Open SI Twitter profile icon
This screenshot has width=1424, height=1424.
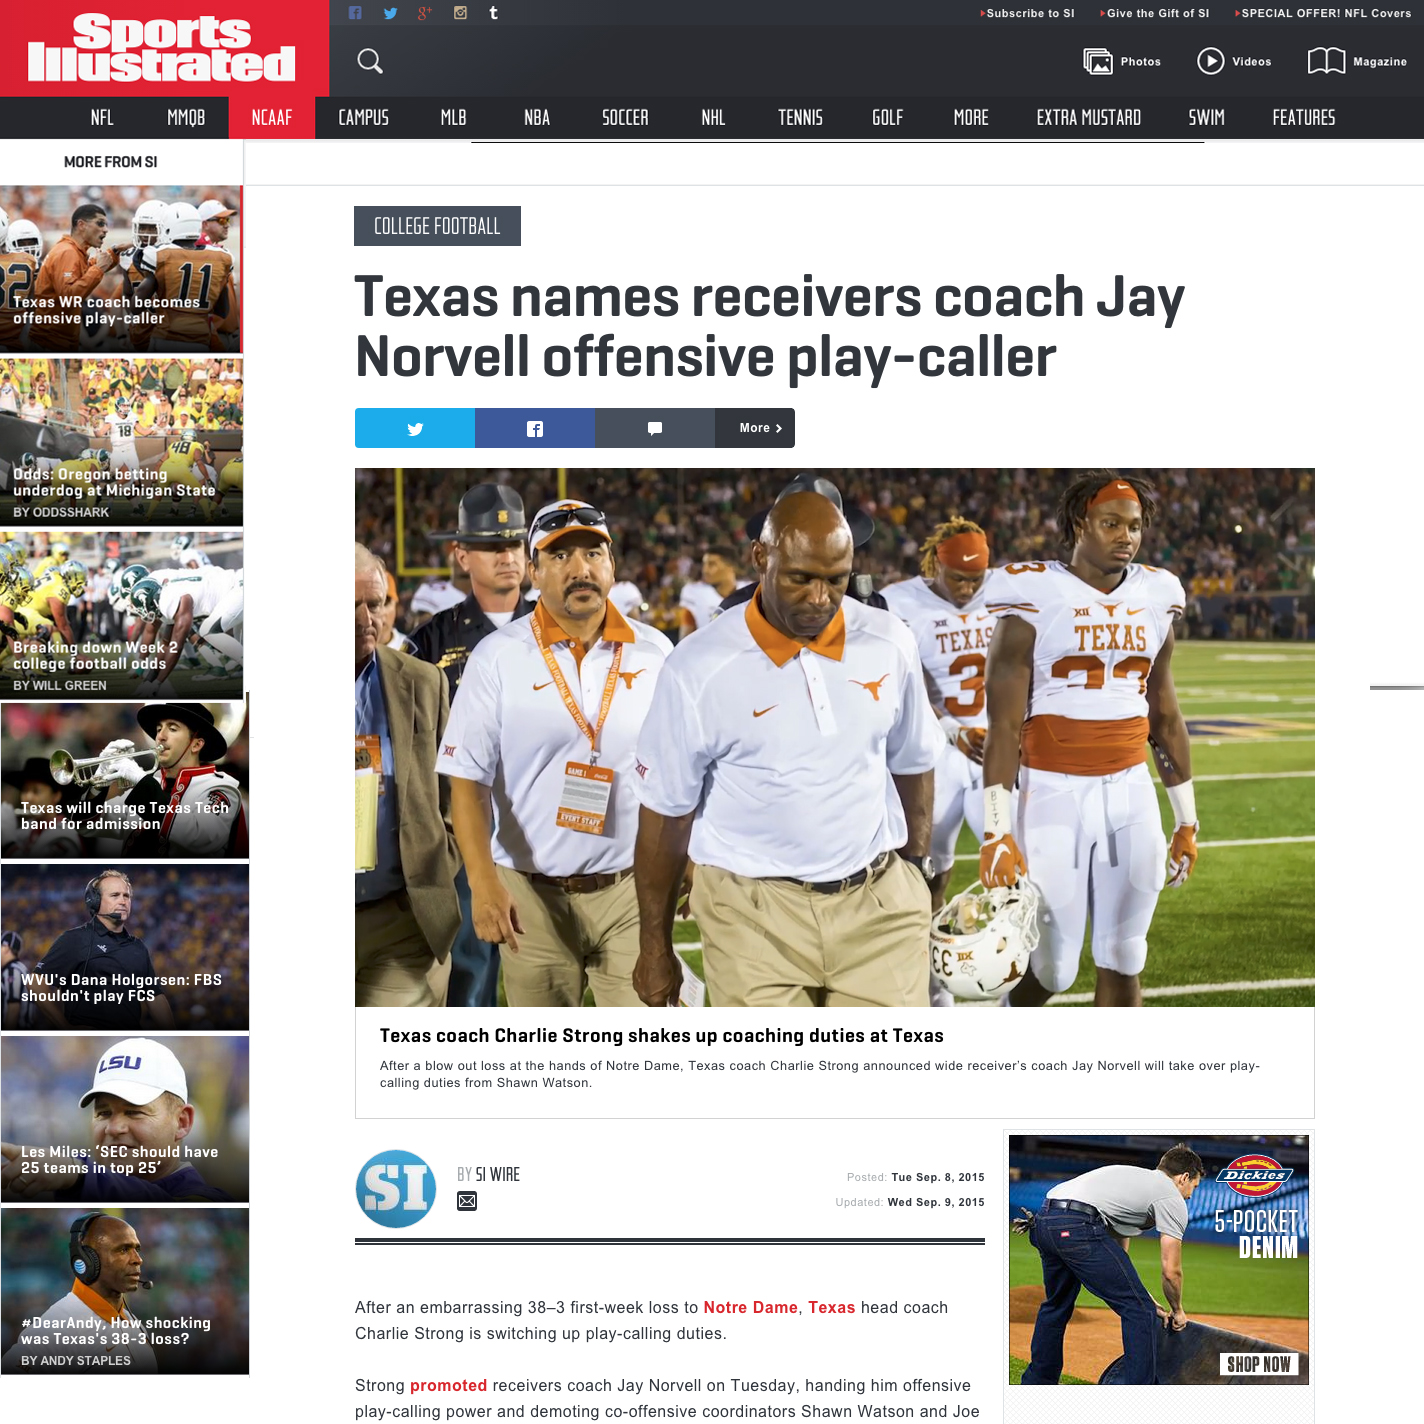(x=390, y=13)
